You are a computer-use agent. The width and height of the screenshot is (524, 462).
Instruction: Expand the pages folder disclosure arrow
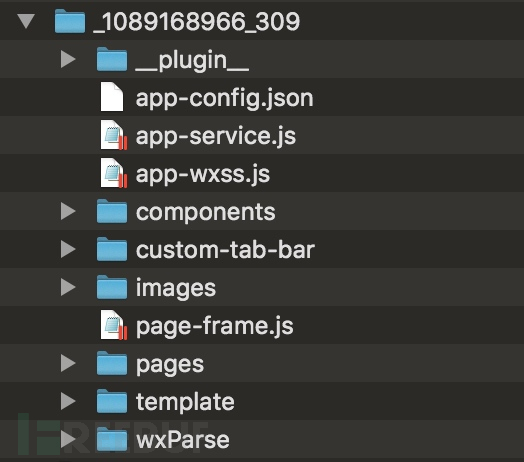pos(68,363)
